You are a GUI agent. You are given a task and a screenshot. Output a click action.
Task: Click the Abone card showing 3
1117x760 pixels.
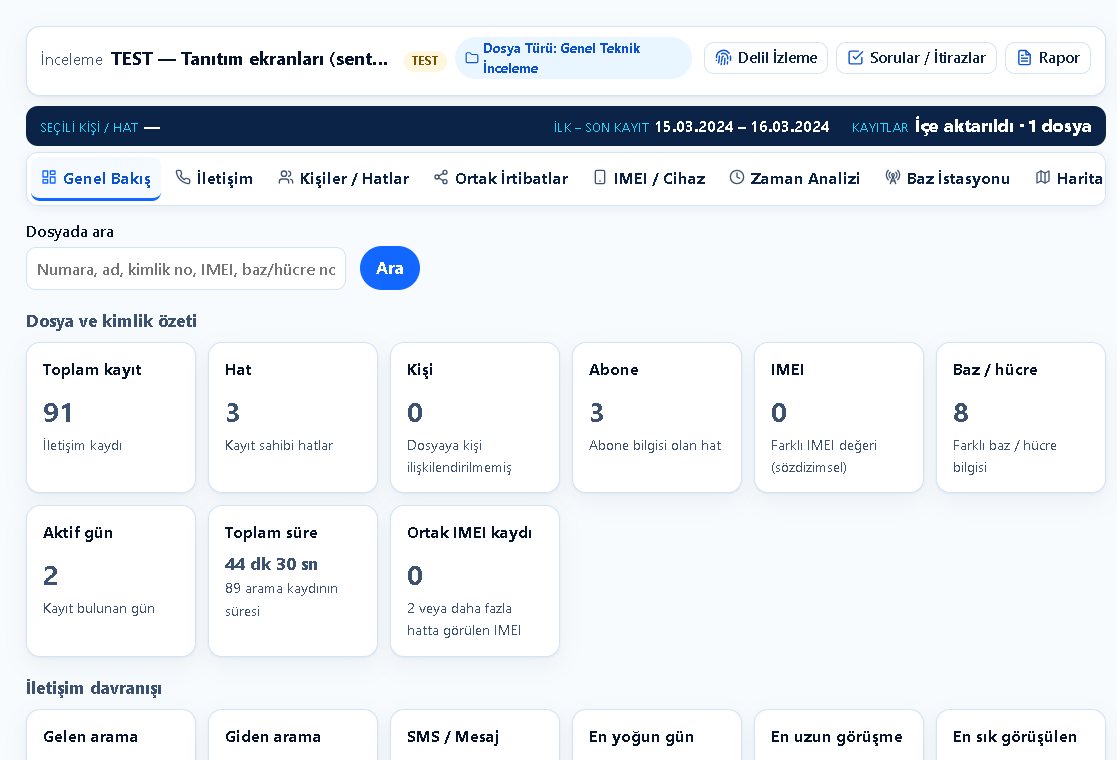click(657, 417)
